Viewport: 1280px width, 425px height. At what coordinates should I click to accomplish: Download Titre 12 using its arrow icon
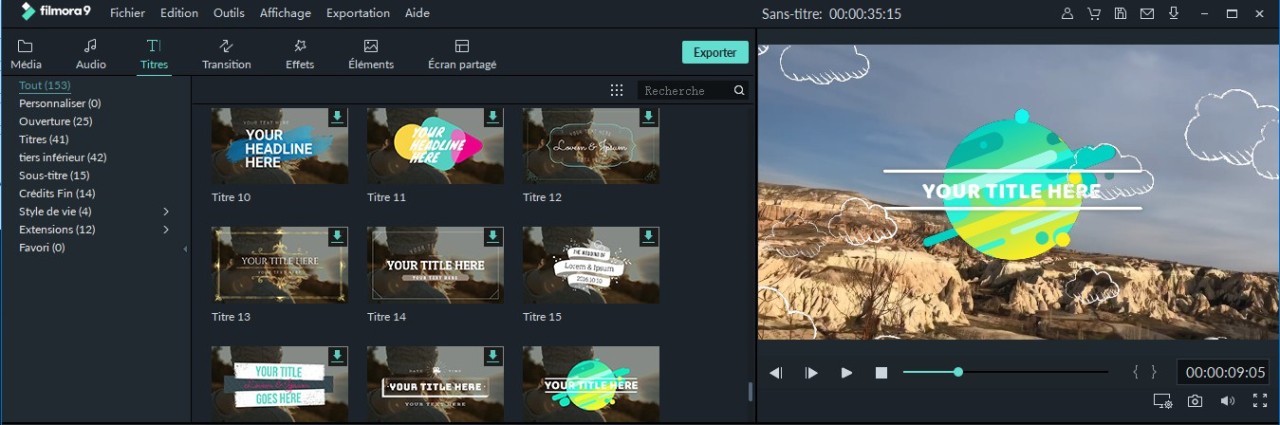(x=648, y=117)
